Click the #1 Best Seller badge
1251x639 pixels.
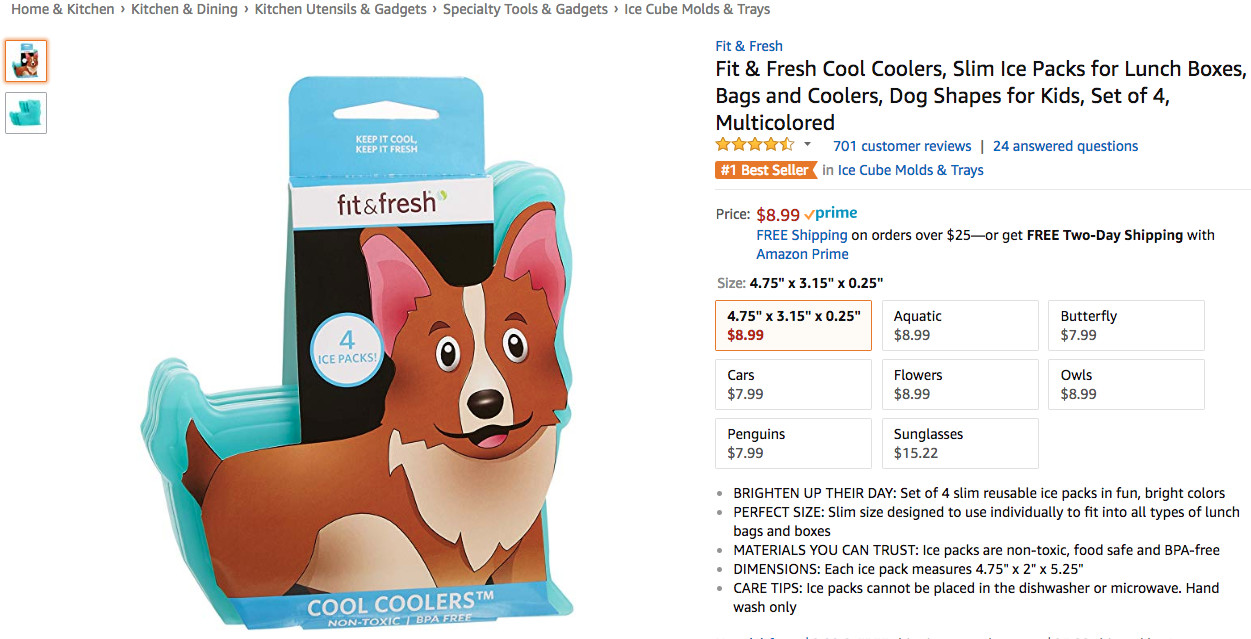765,170
